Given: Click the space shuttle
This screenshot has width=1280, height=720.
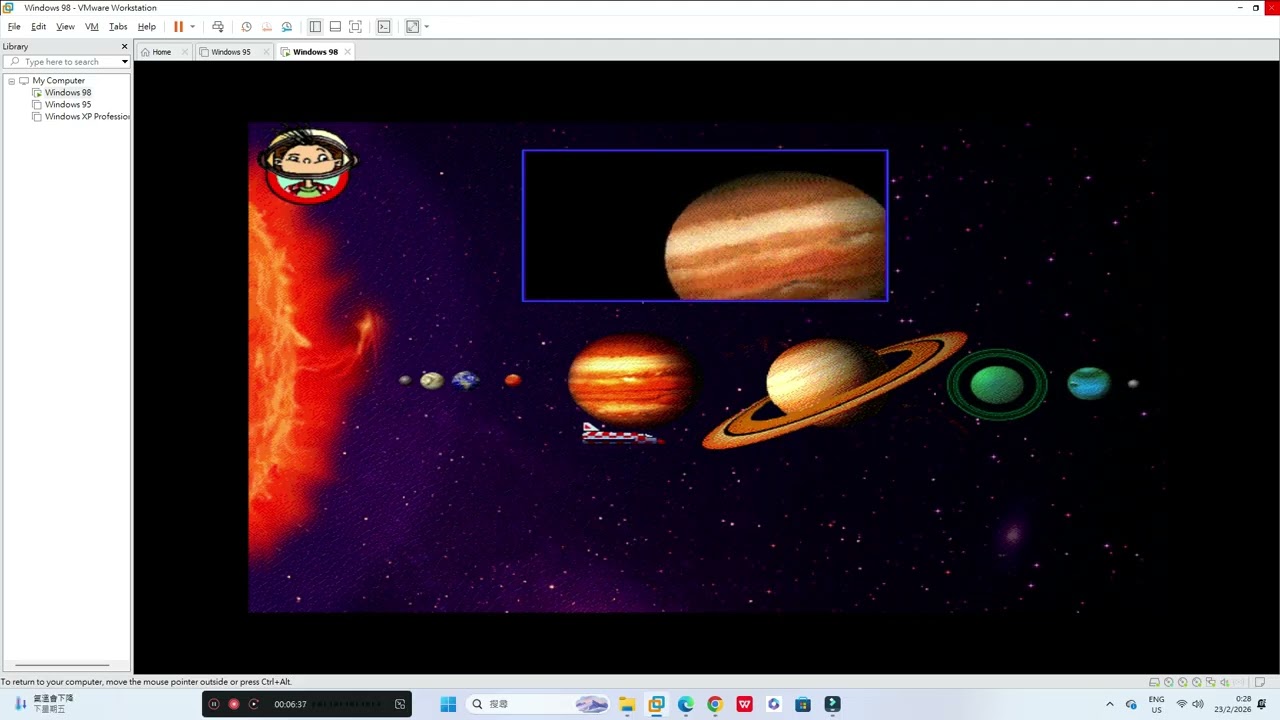Looking at the screenshot, I should click(621, 433).
